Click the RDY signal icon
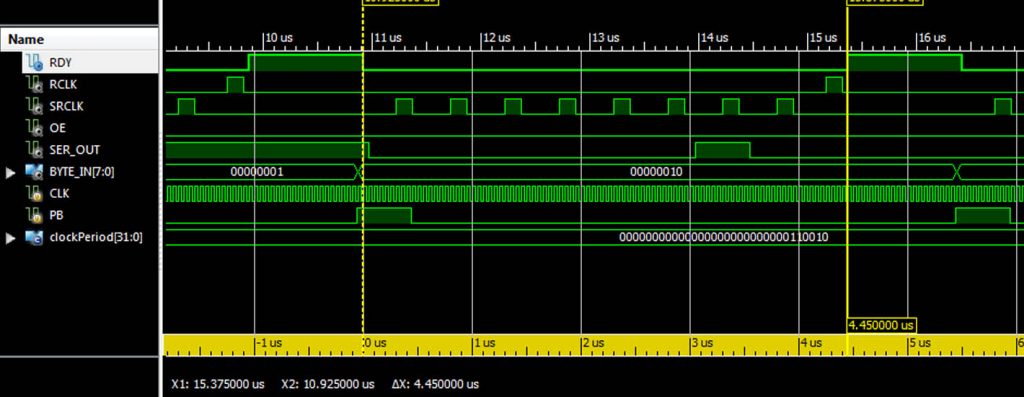The height and width of the screenshot is (397, 1024). [34, 63]
